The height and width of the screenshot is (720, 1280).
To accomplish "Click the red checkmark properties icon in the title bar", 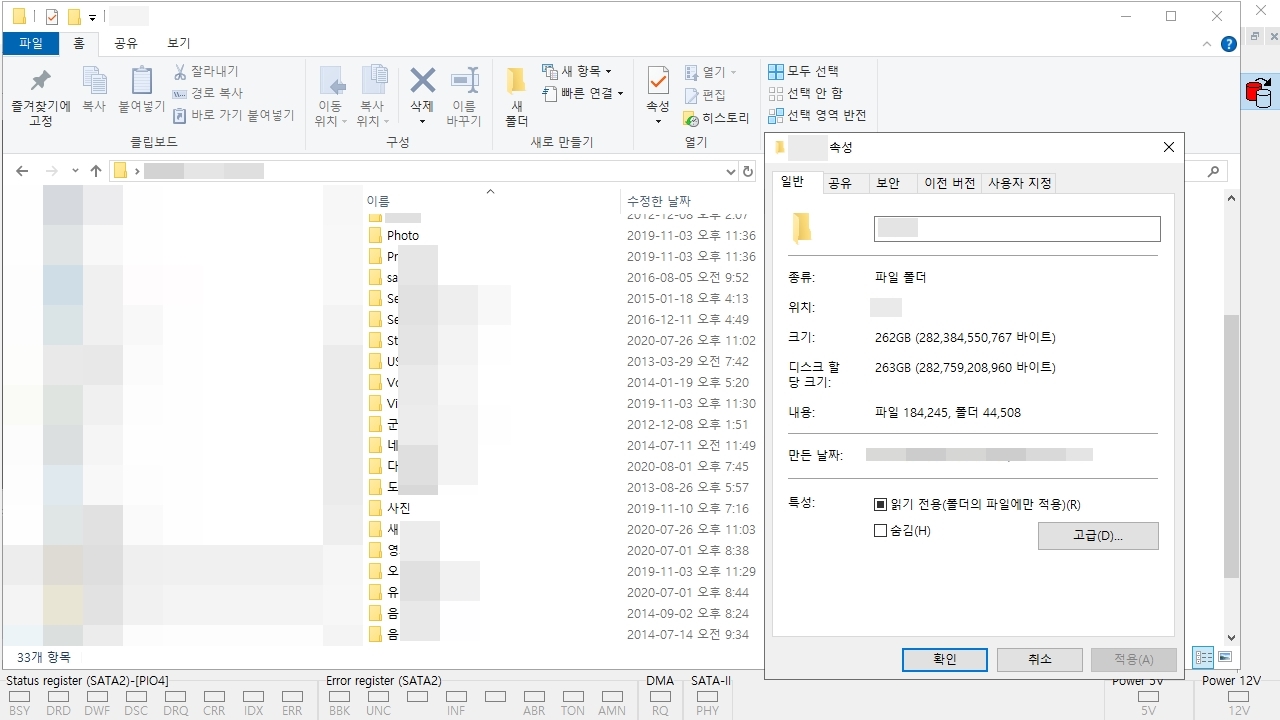I will [52, 17].
